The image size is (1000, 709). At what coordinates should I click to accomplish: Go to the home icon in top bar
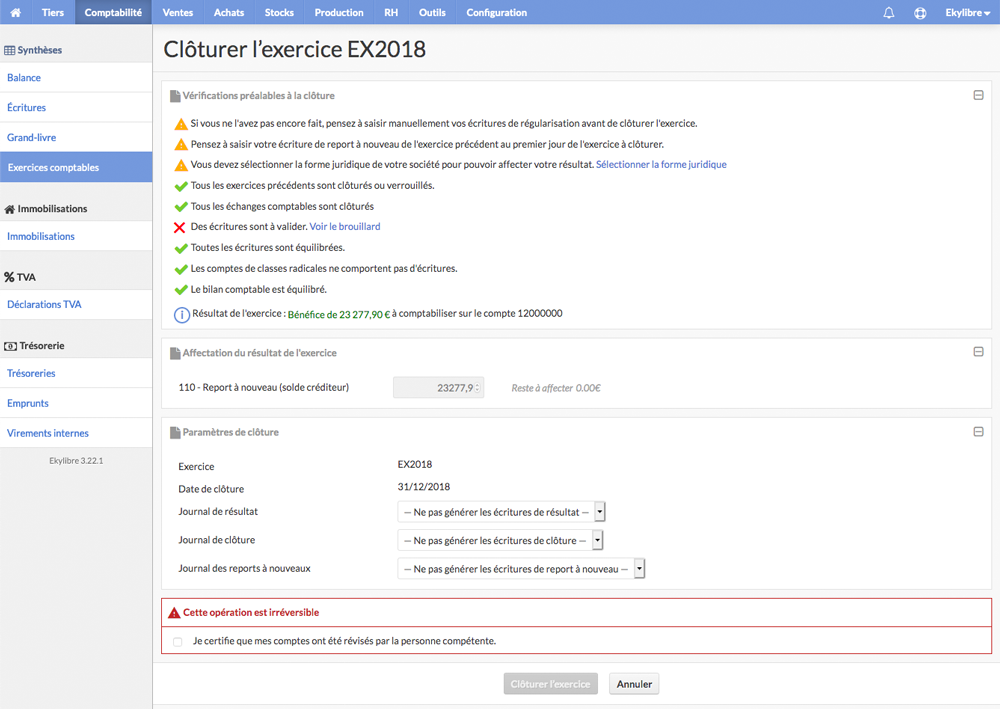16,12
